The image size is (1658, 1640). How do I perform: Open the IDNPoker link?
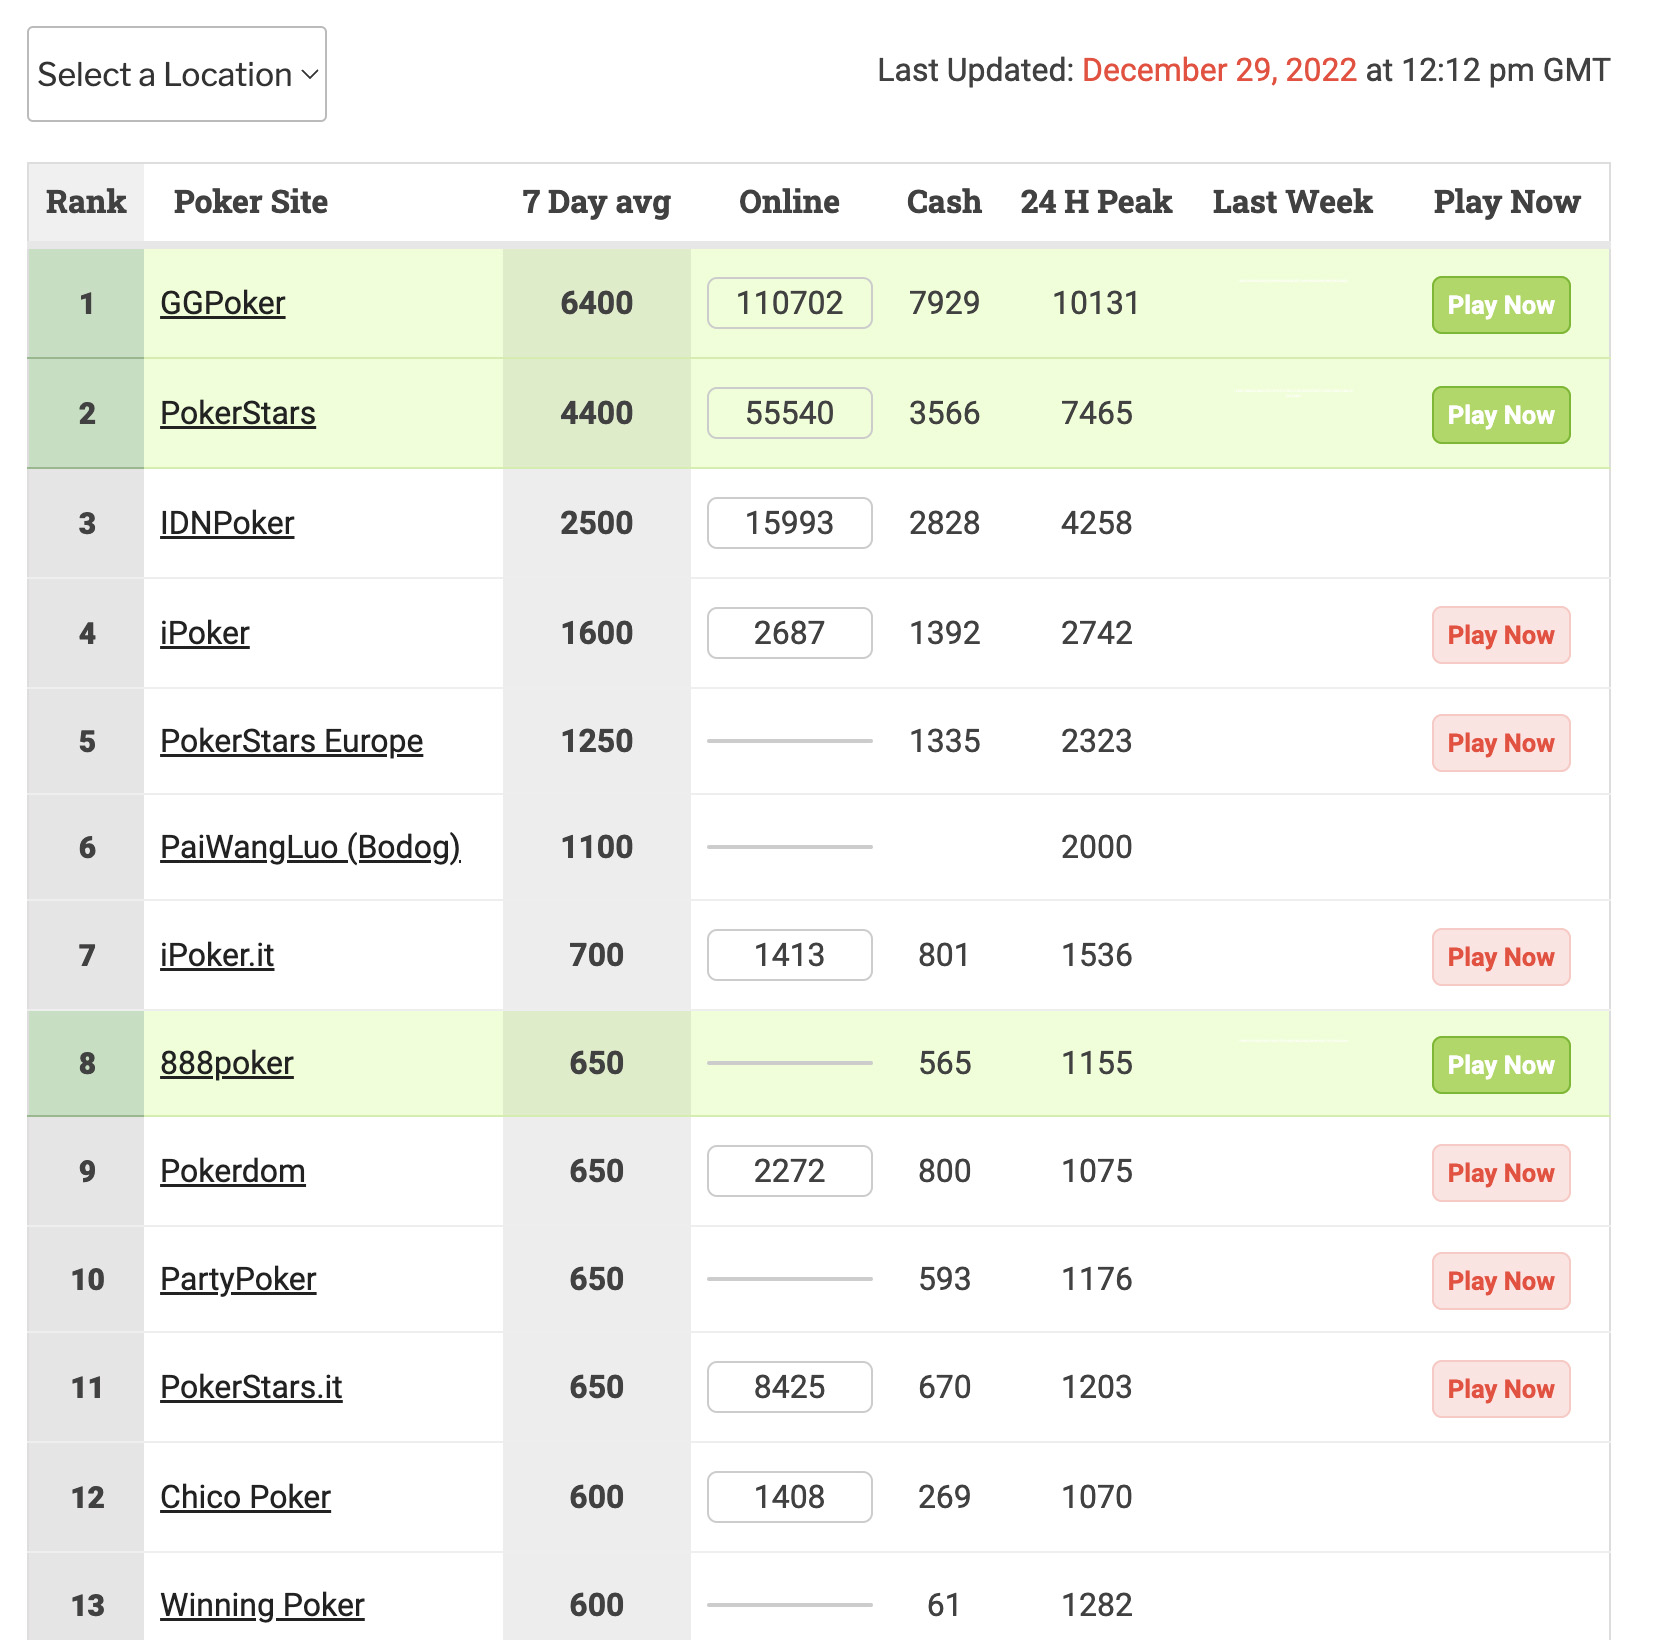point(227,523)
